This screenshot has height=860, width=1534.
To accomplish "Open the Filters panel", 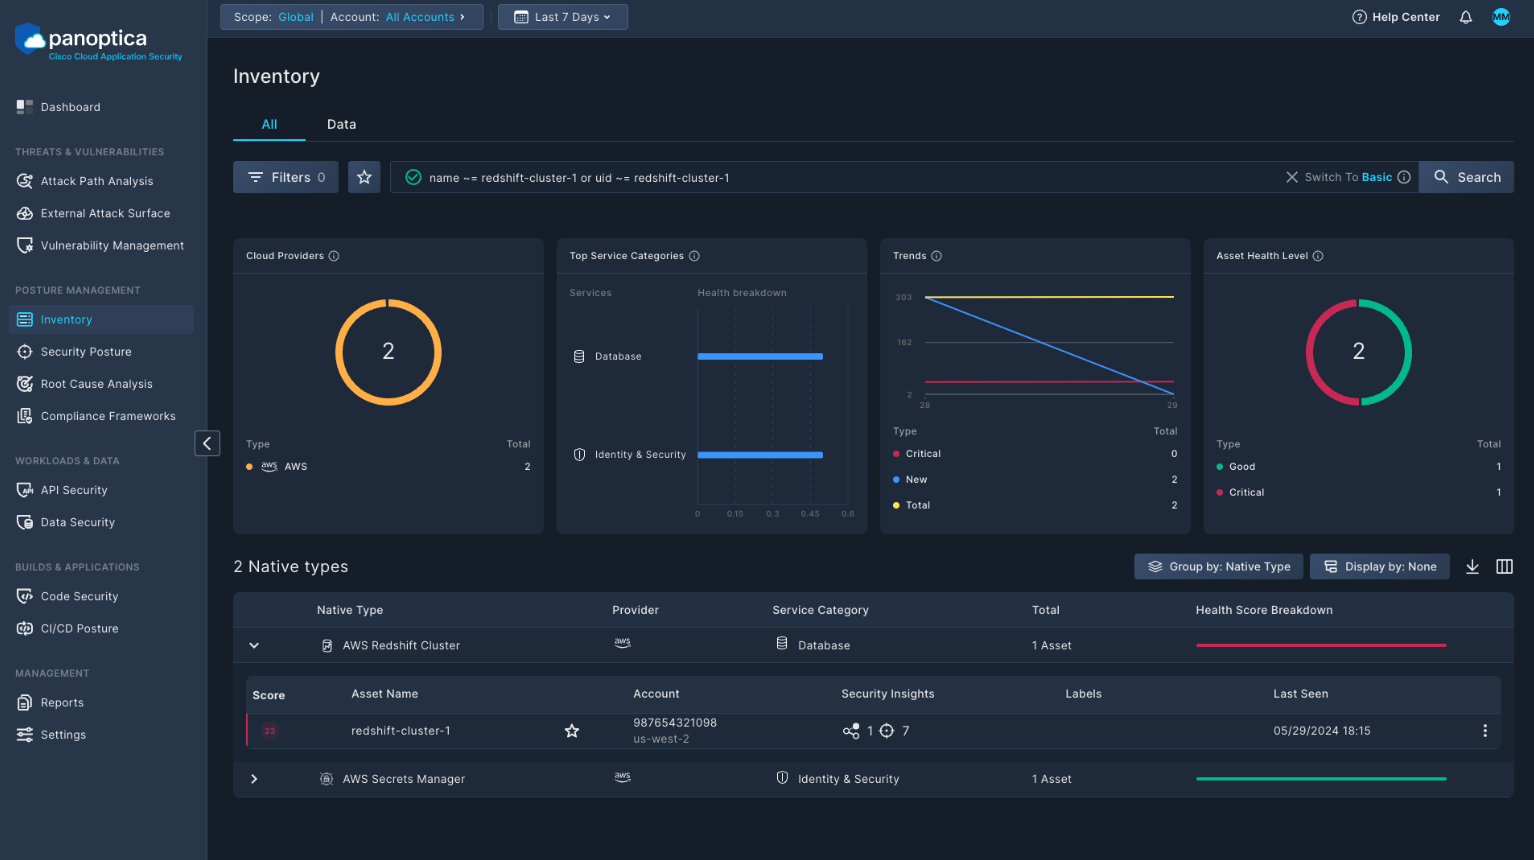I will pos(286,177).
